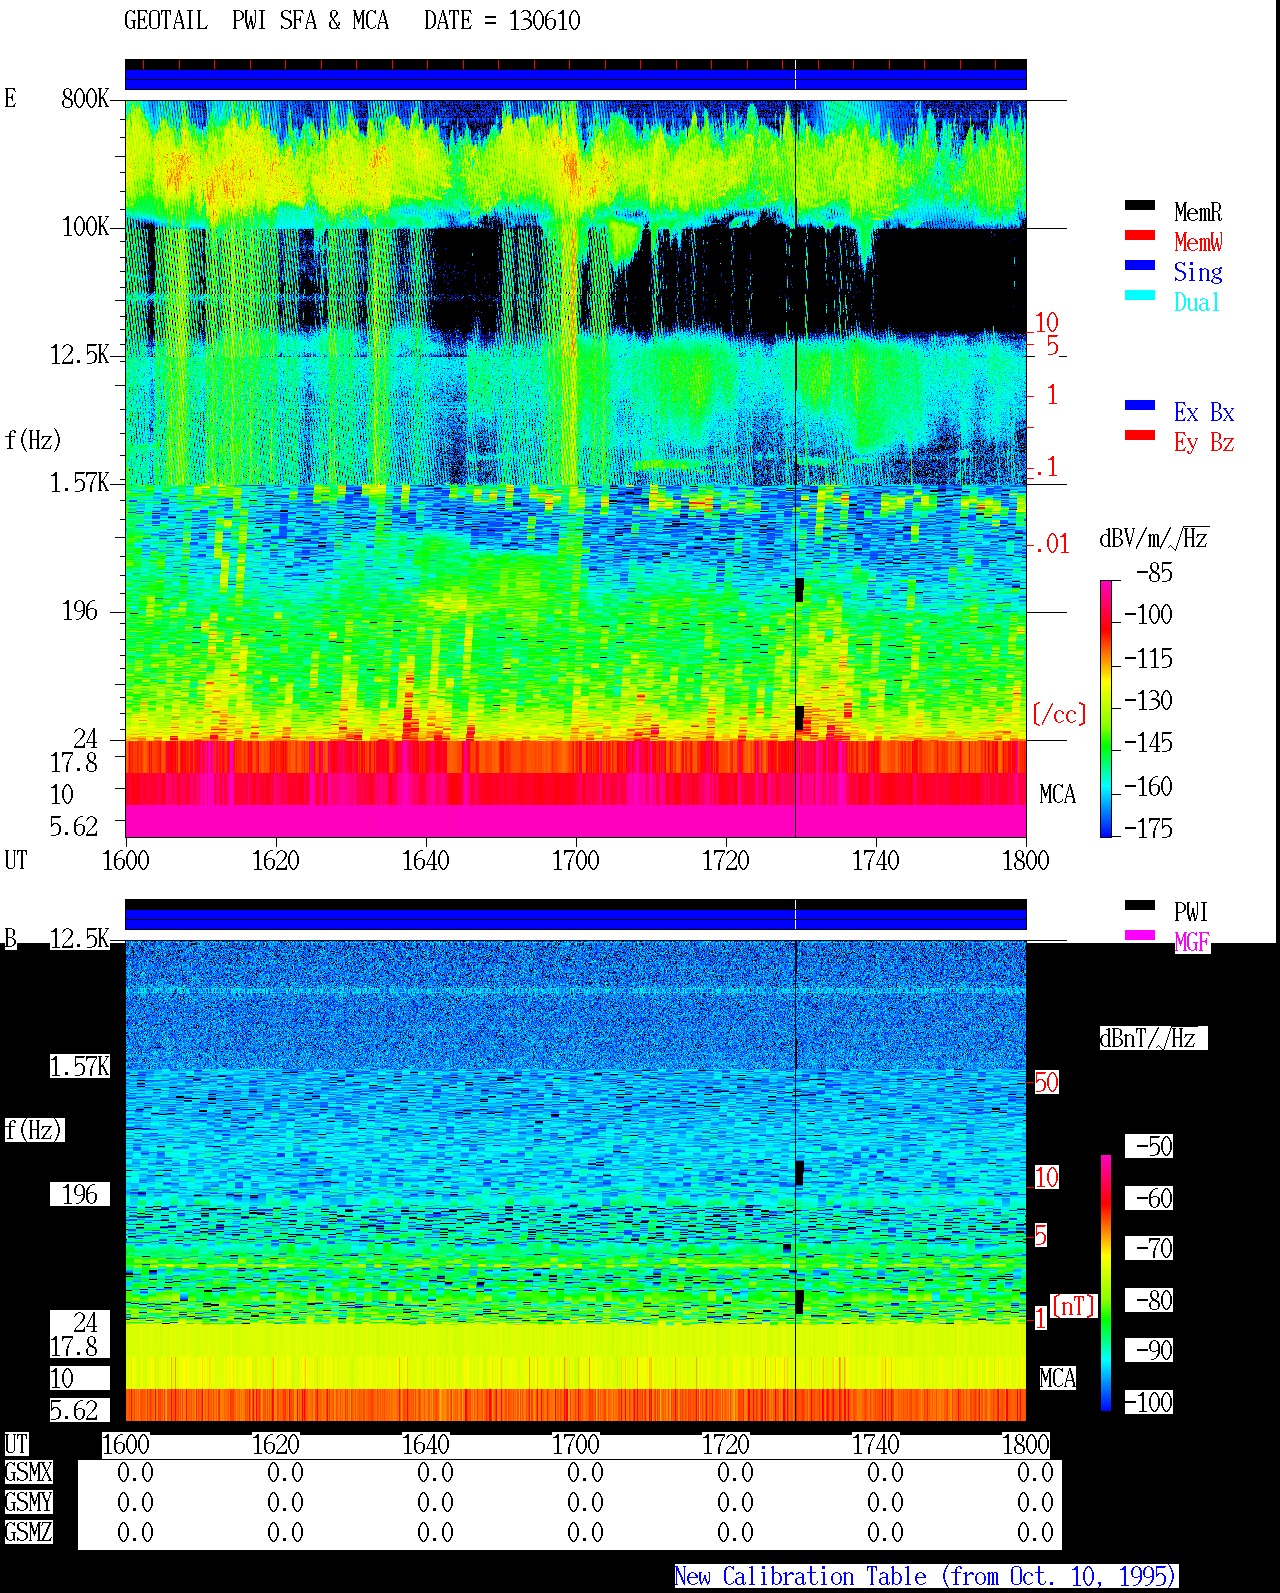1280x1593 pixels.
Task: Click the red Ey Bz legend swatch
Action: [1139, 436]
